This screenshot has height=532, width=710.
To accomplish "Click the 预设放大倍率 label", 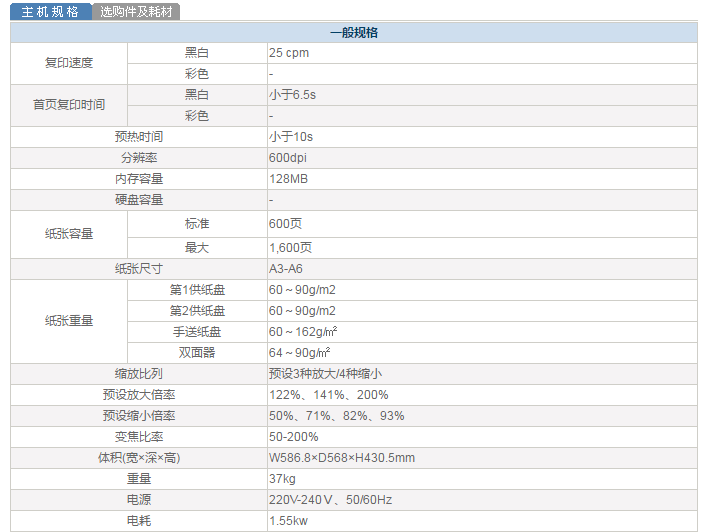I will (139, 395).
